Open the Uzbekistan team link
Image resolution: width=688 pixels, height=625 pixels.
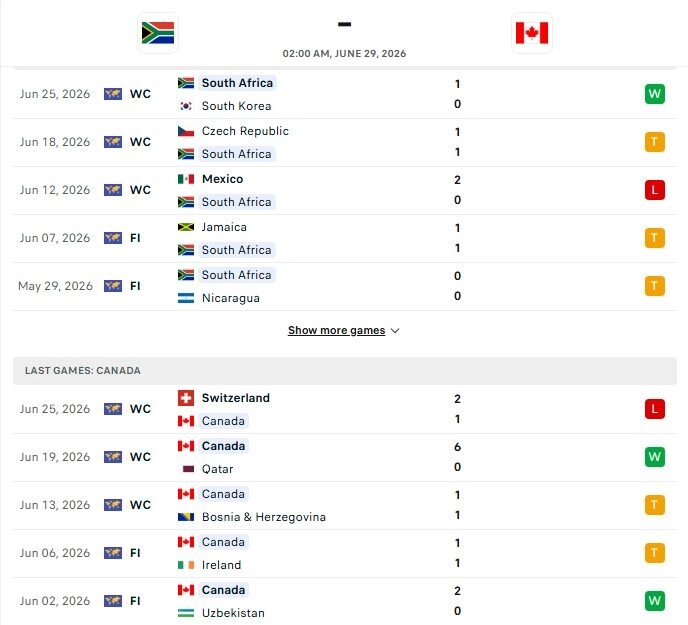pyautogui.click(x=233, y=613)
